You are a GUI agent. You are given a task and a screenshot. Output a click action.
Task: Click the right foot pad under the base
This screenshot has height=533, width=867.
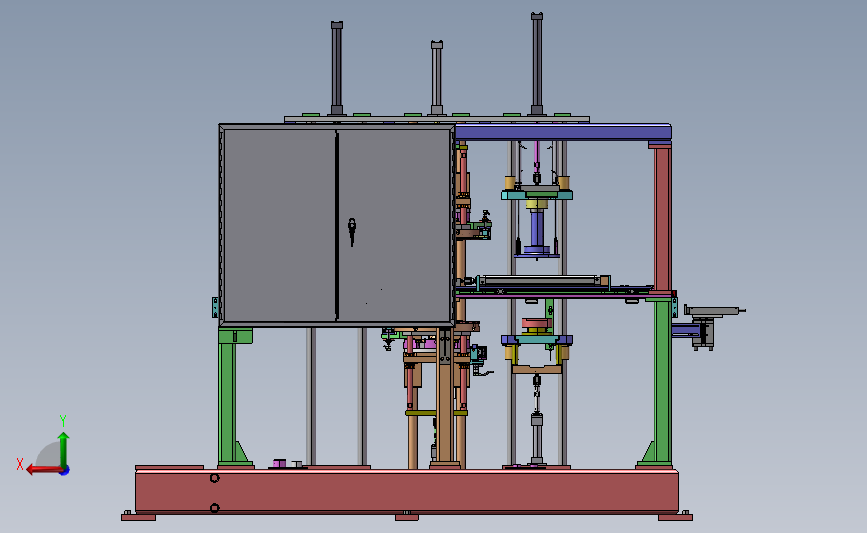[675, 518]
